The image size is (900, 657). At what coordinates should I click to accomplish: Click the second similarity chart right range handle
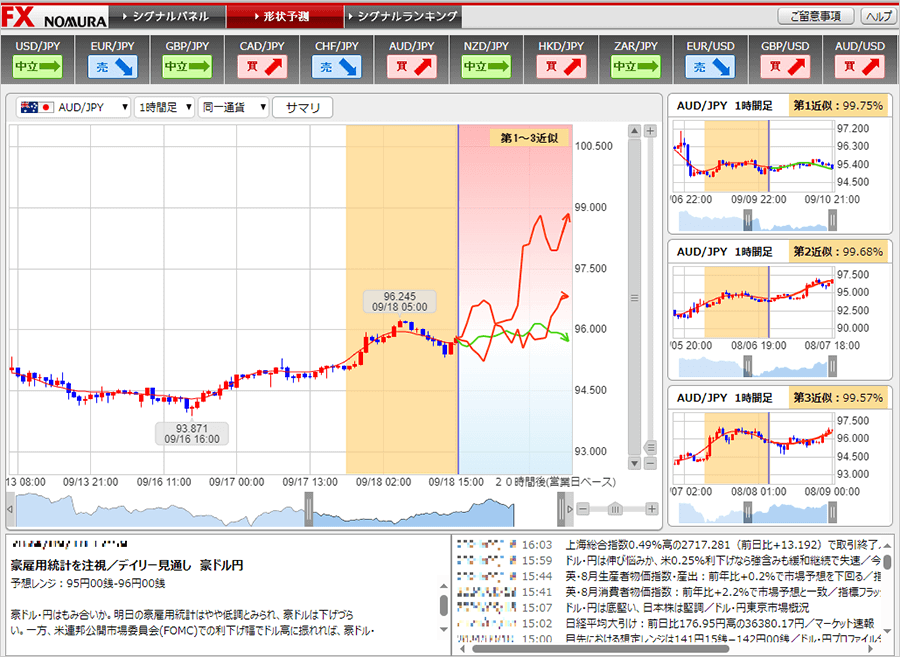pyautogui.click(x=832, y=366)
